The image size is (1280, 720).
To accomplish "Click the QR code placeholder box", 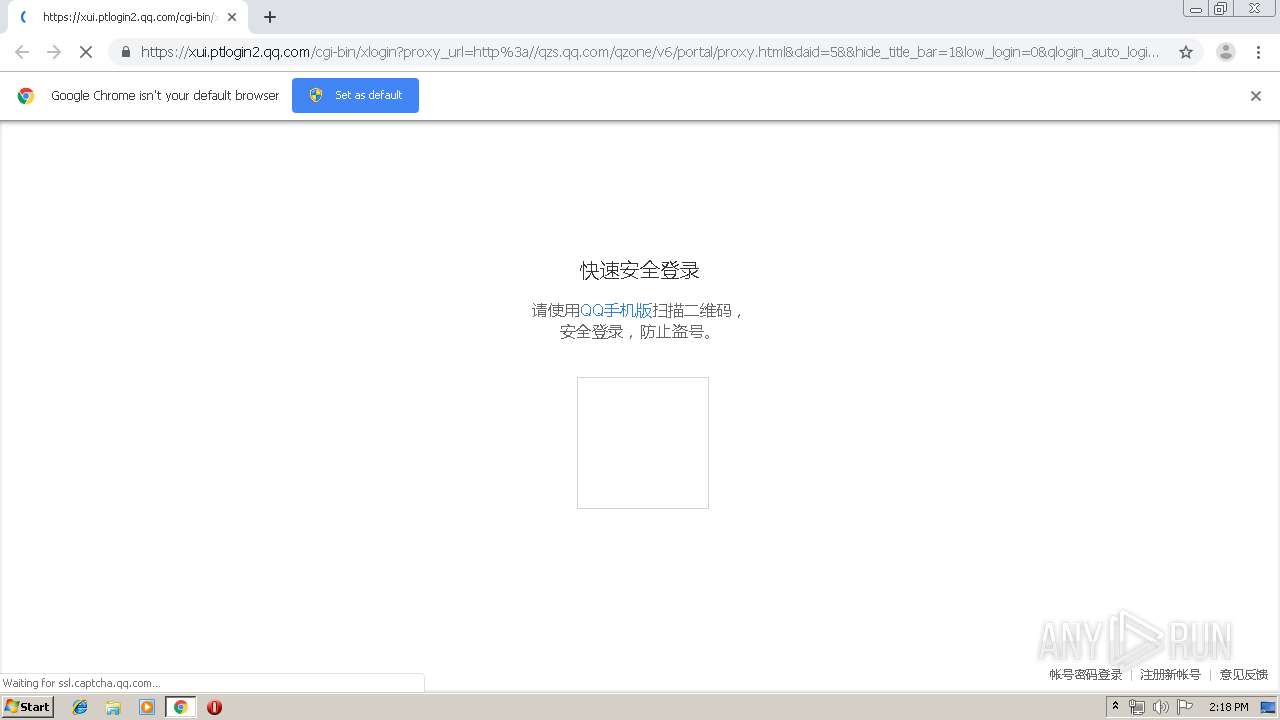I will (x=643, y=443).
